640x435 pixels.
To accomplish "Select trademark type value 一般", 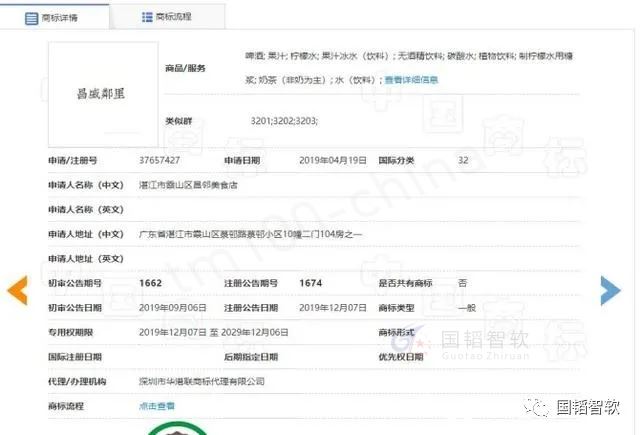I will click(467, 308).
